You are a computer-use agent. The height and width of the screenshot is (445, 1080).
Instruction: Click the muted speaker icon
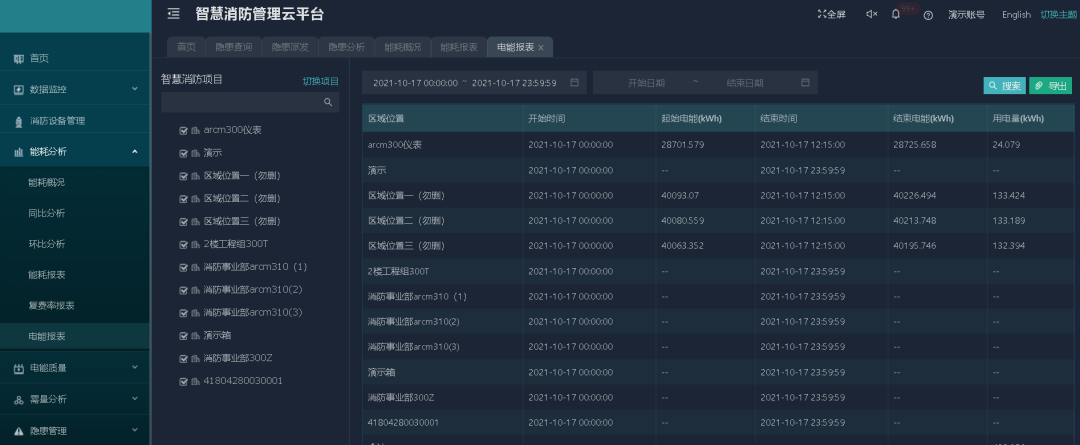pos(871,14)
